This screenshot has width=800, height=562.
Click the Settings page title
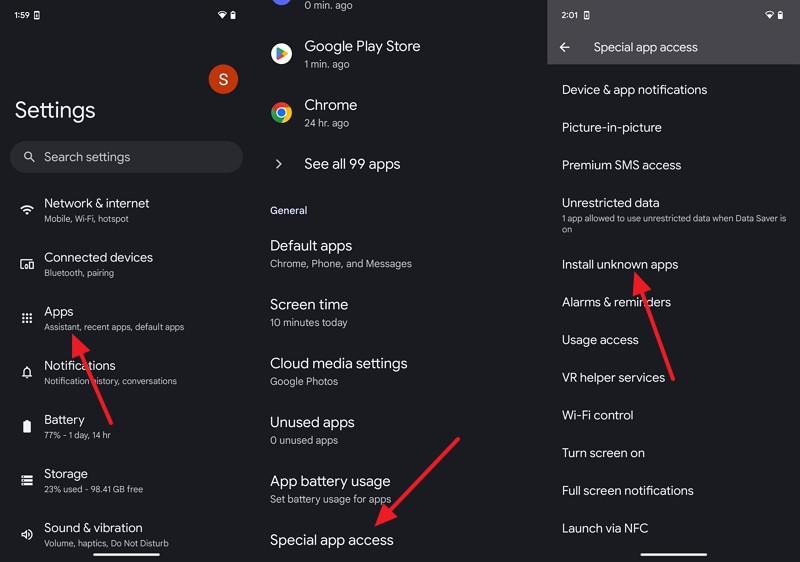(55, 110)
